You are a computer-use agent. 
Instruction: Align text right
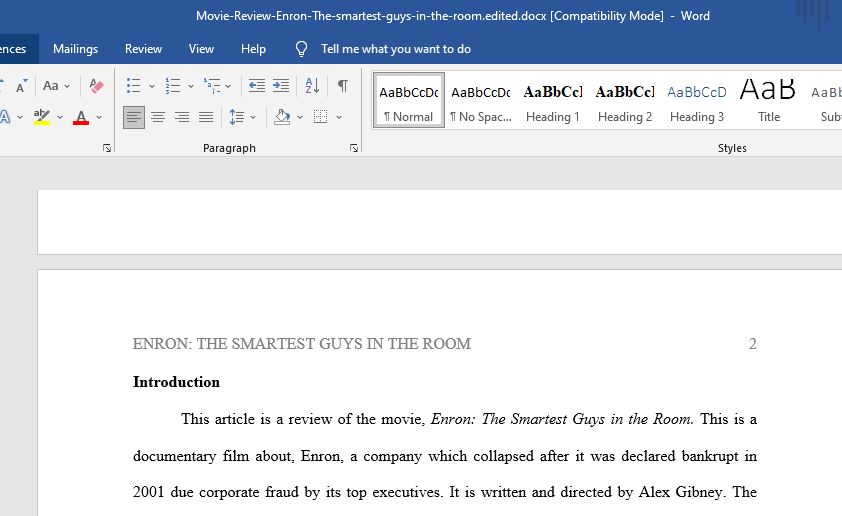(182, 117)
